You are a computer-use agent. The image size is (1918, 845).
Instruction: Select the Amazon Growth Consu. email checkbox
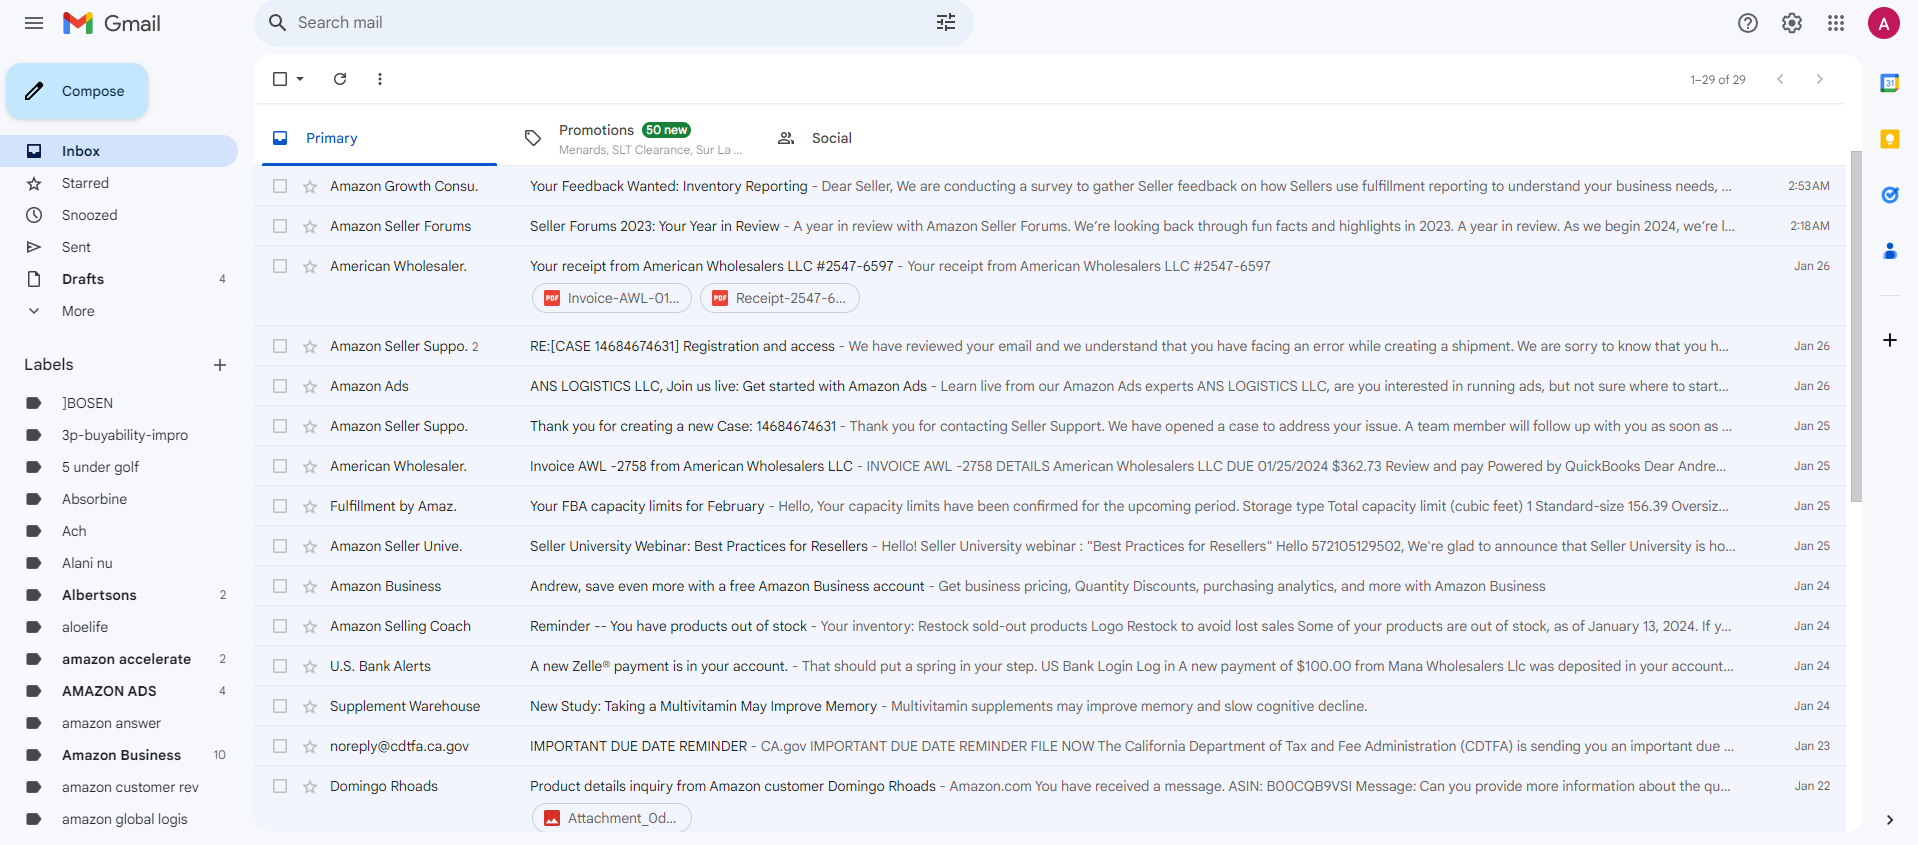coord(280,186)
